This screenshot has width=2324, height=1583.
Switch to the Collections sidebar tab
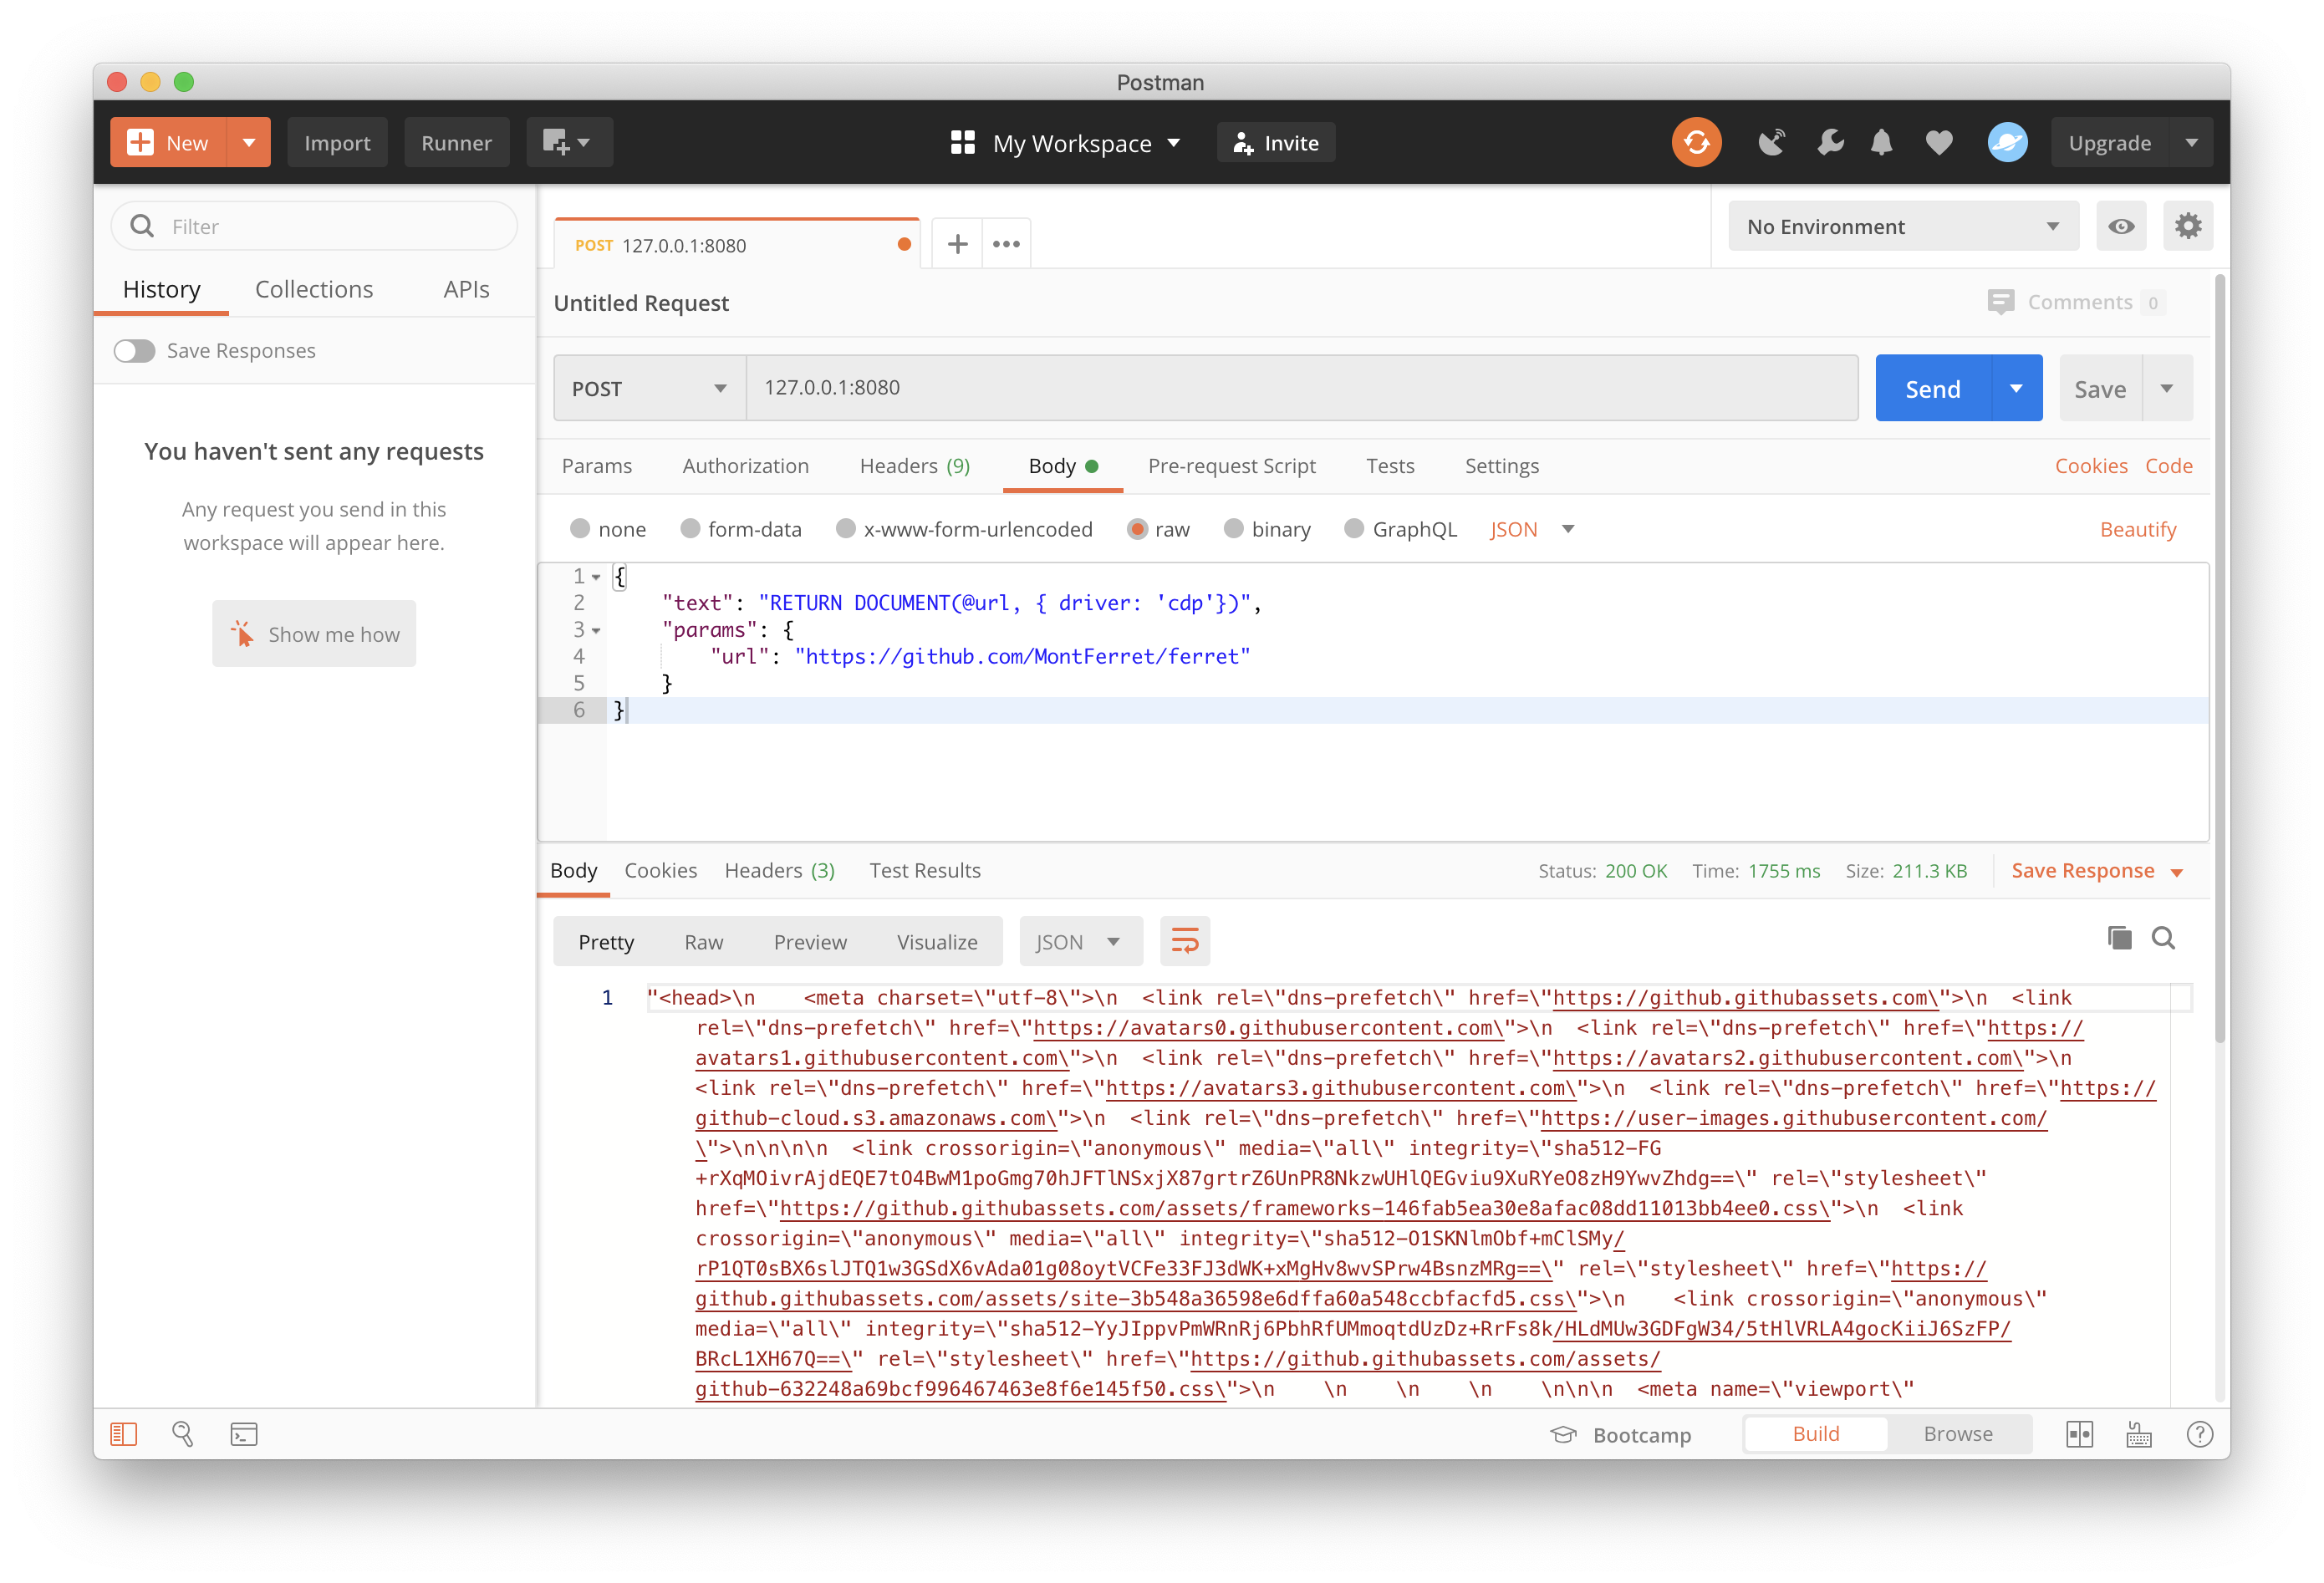click(314, 290)
